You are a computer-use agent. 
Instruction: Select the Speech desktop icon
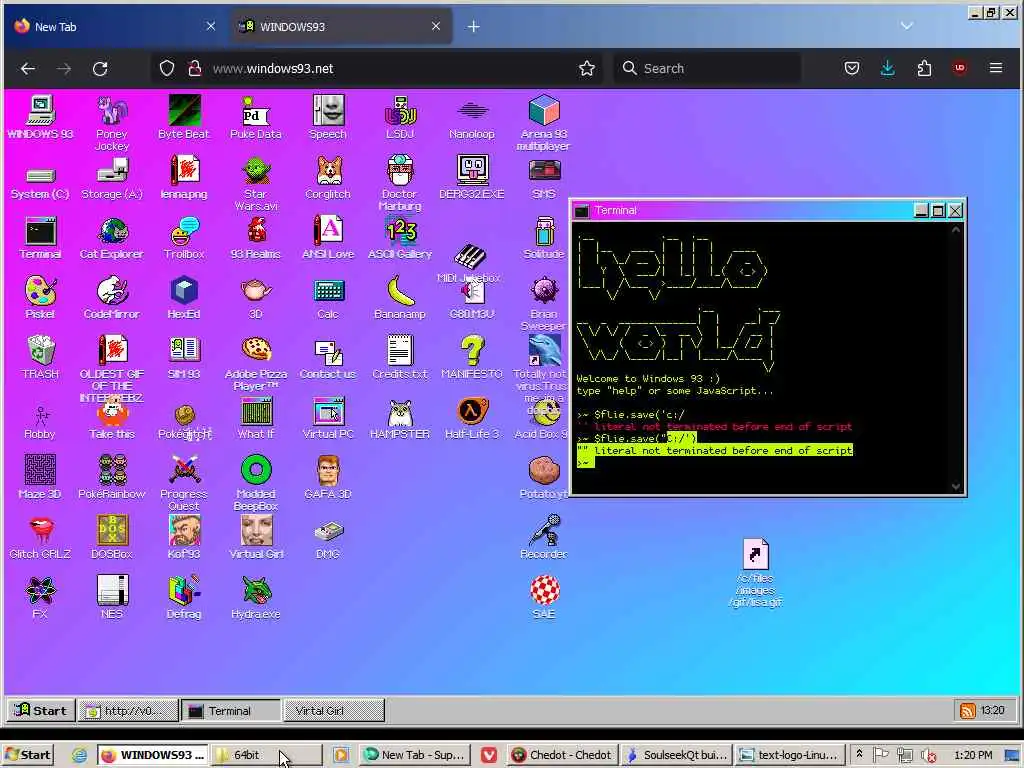[328, 117]
